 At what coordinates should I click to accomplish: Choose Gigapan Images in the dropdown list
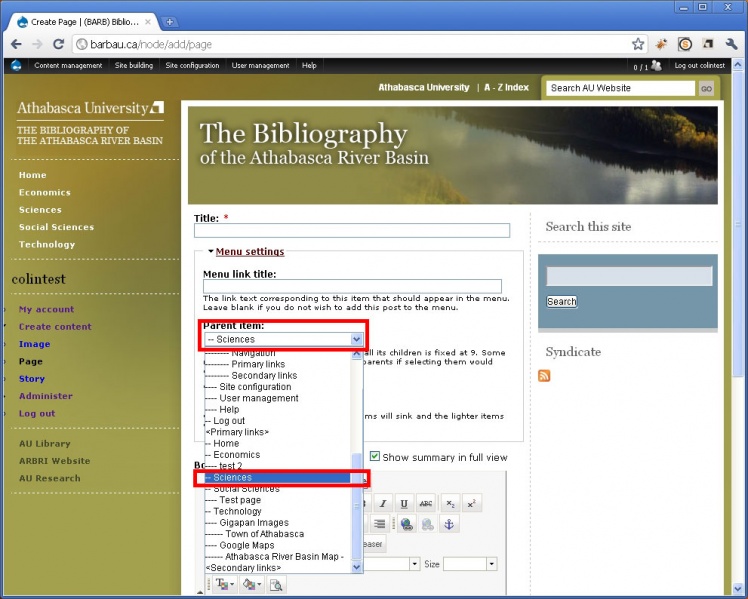[x=254, y=523]
